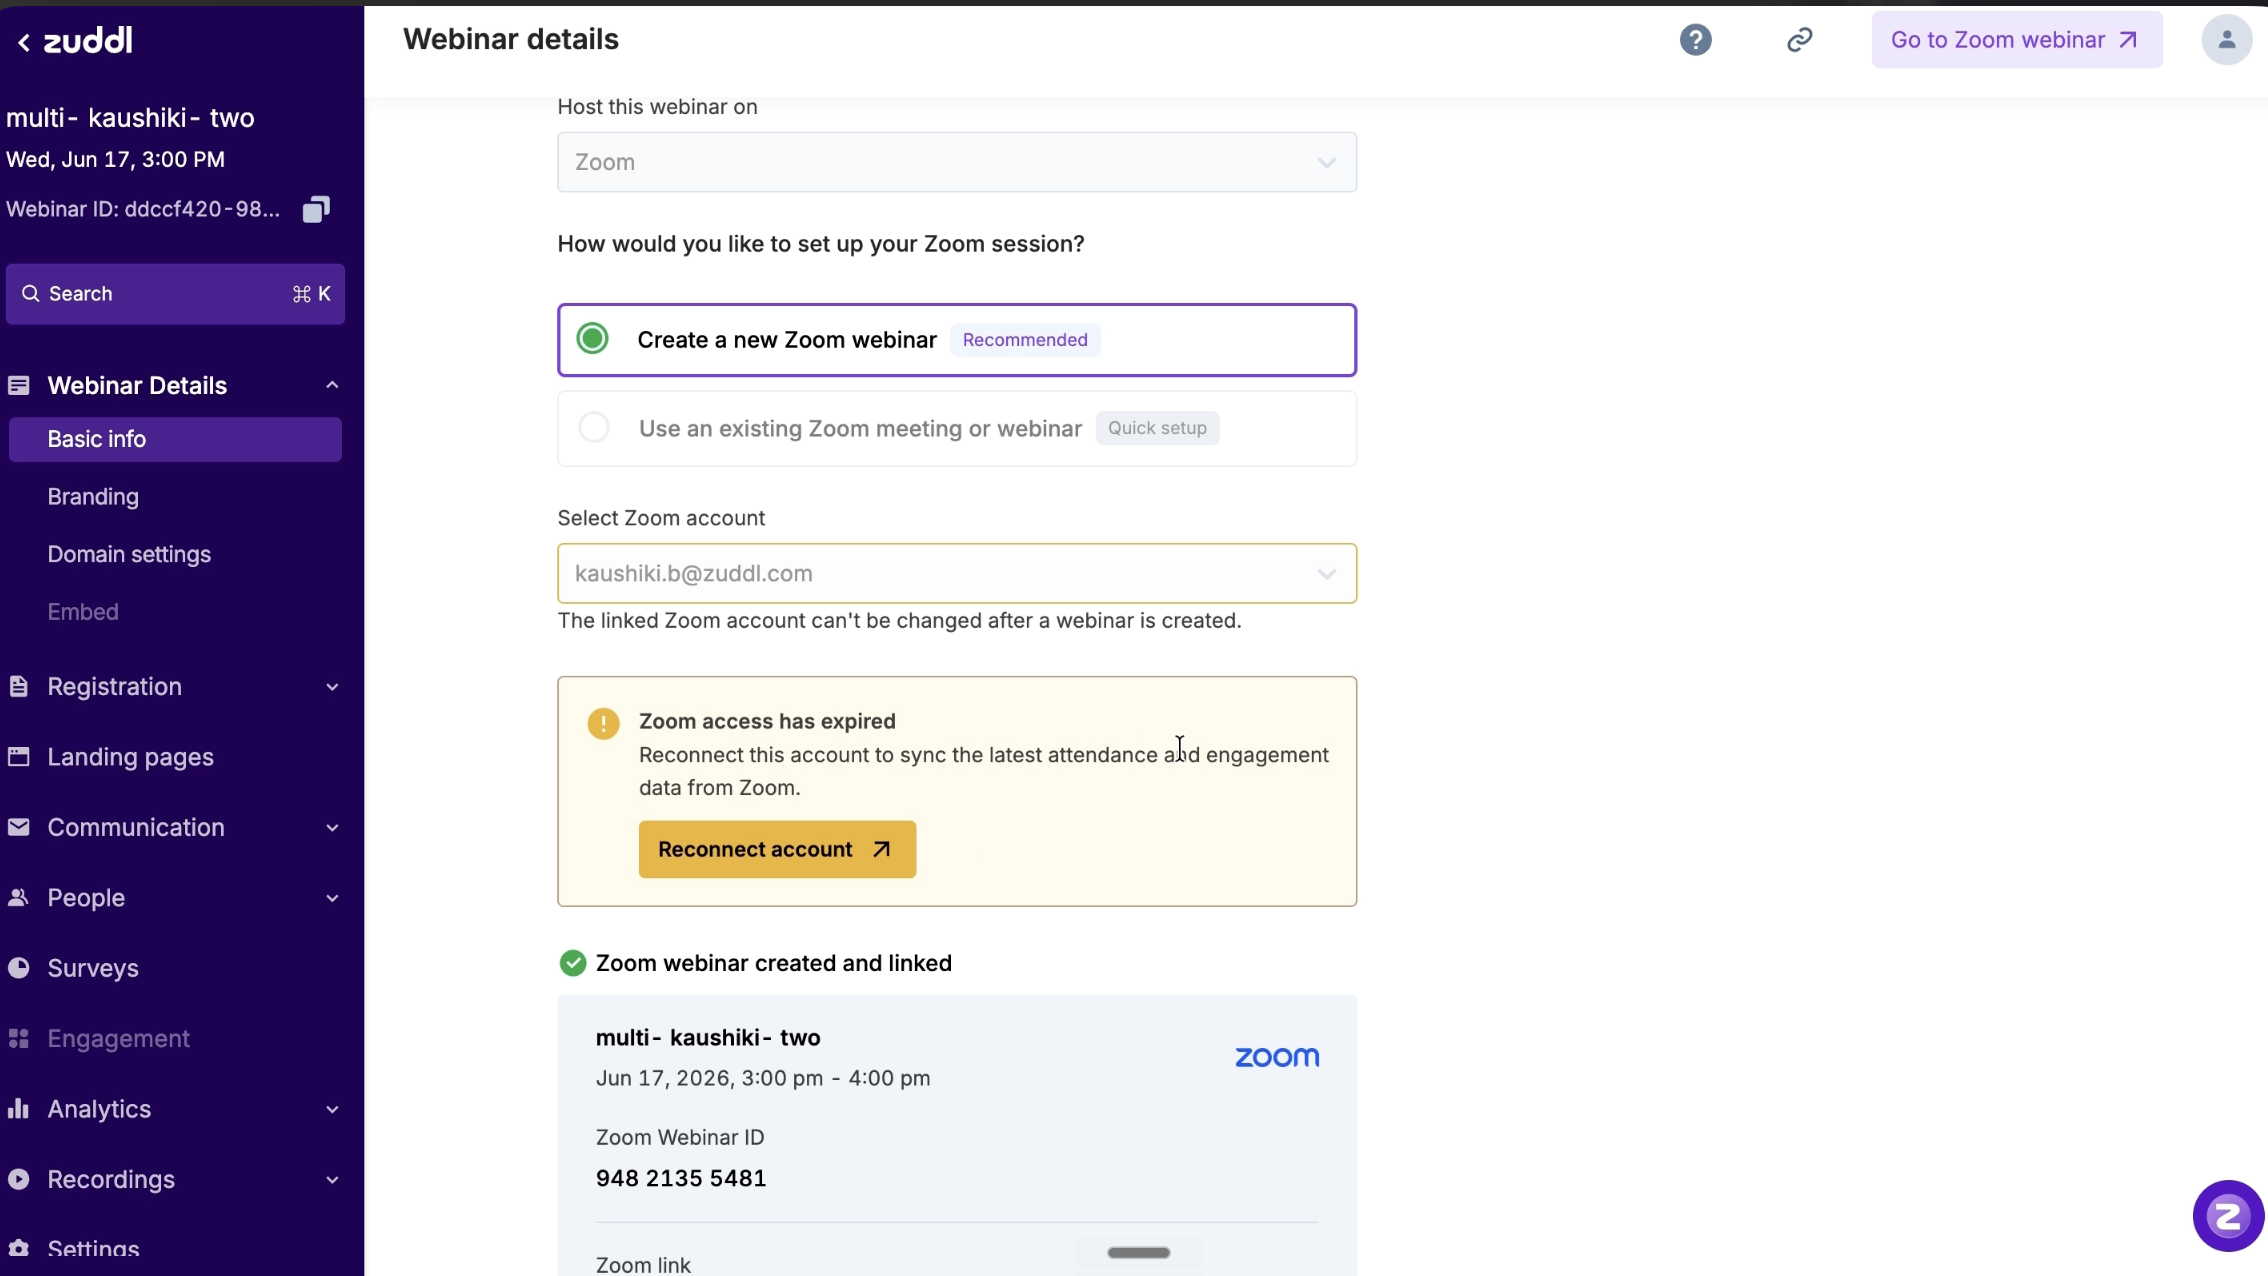The image size is (2268, 1276).
Task: Expand the Analytics section chevron
Action: point(332,1109)
